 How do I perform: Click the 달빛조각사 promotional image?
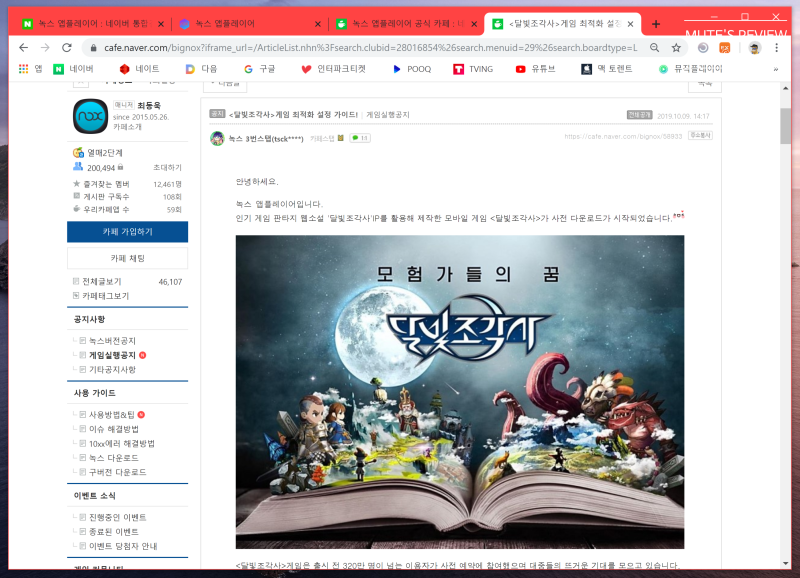pyautogui.click(x=460, y=392)
